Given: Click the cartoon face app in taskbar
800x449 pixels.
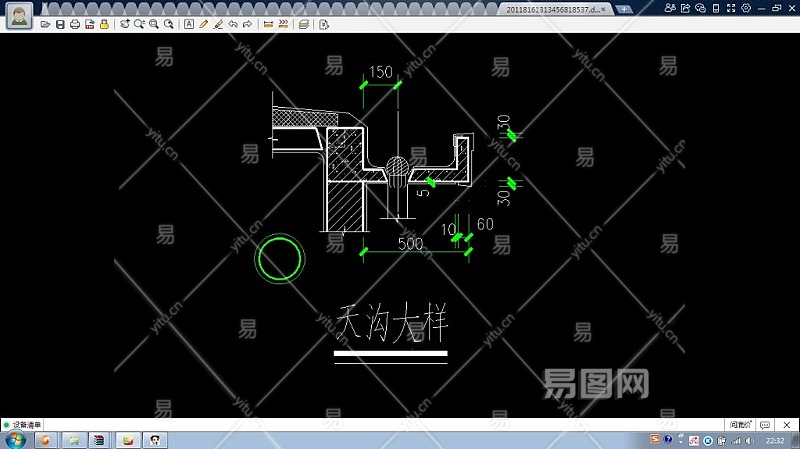Looking at the screenshot, I should (x=154, y=440).
